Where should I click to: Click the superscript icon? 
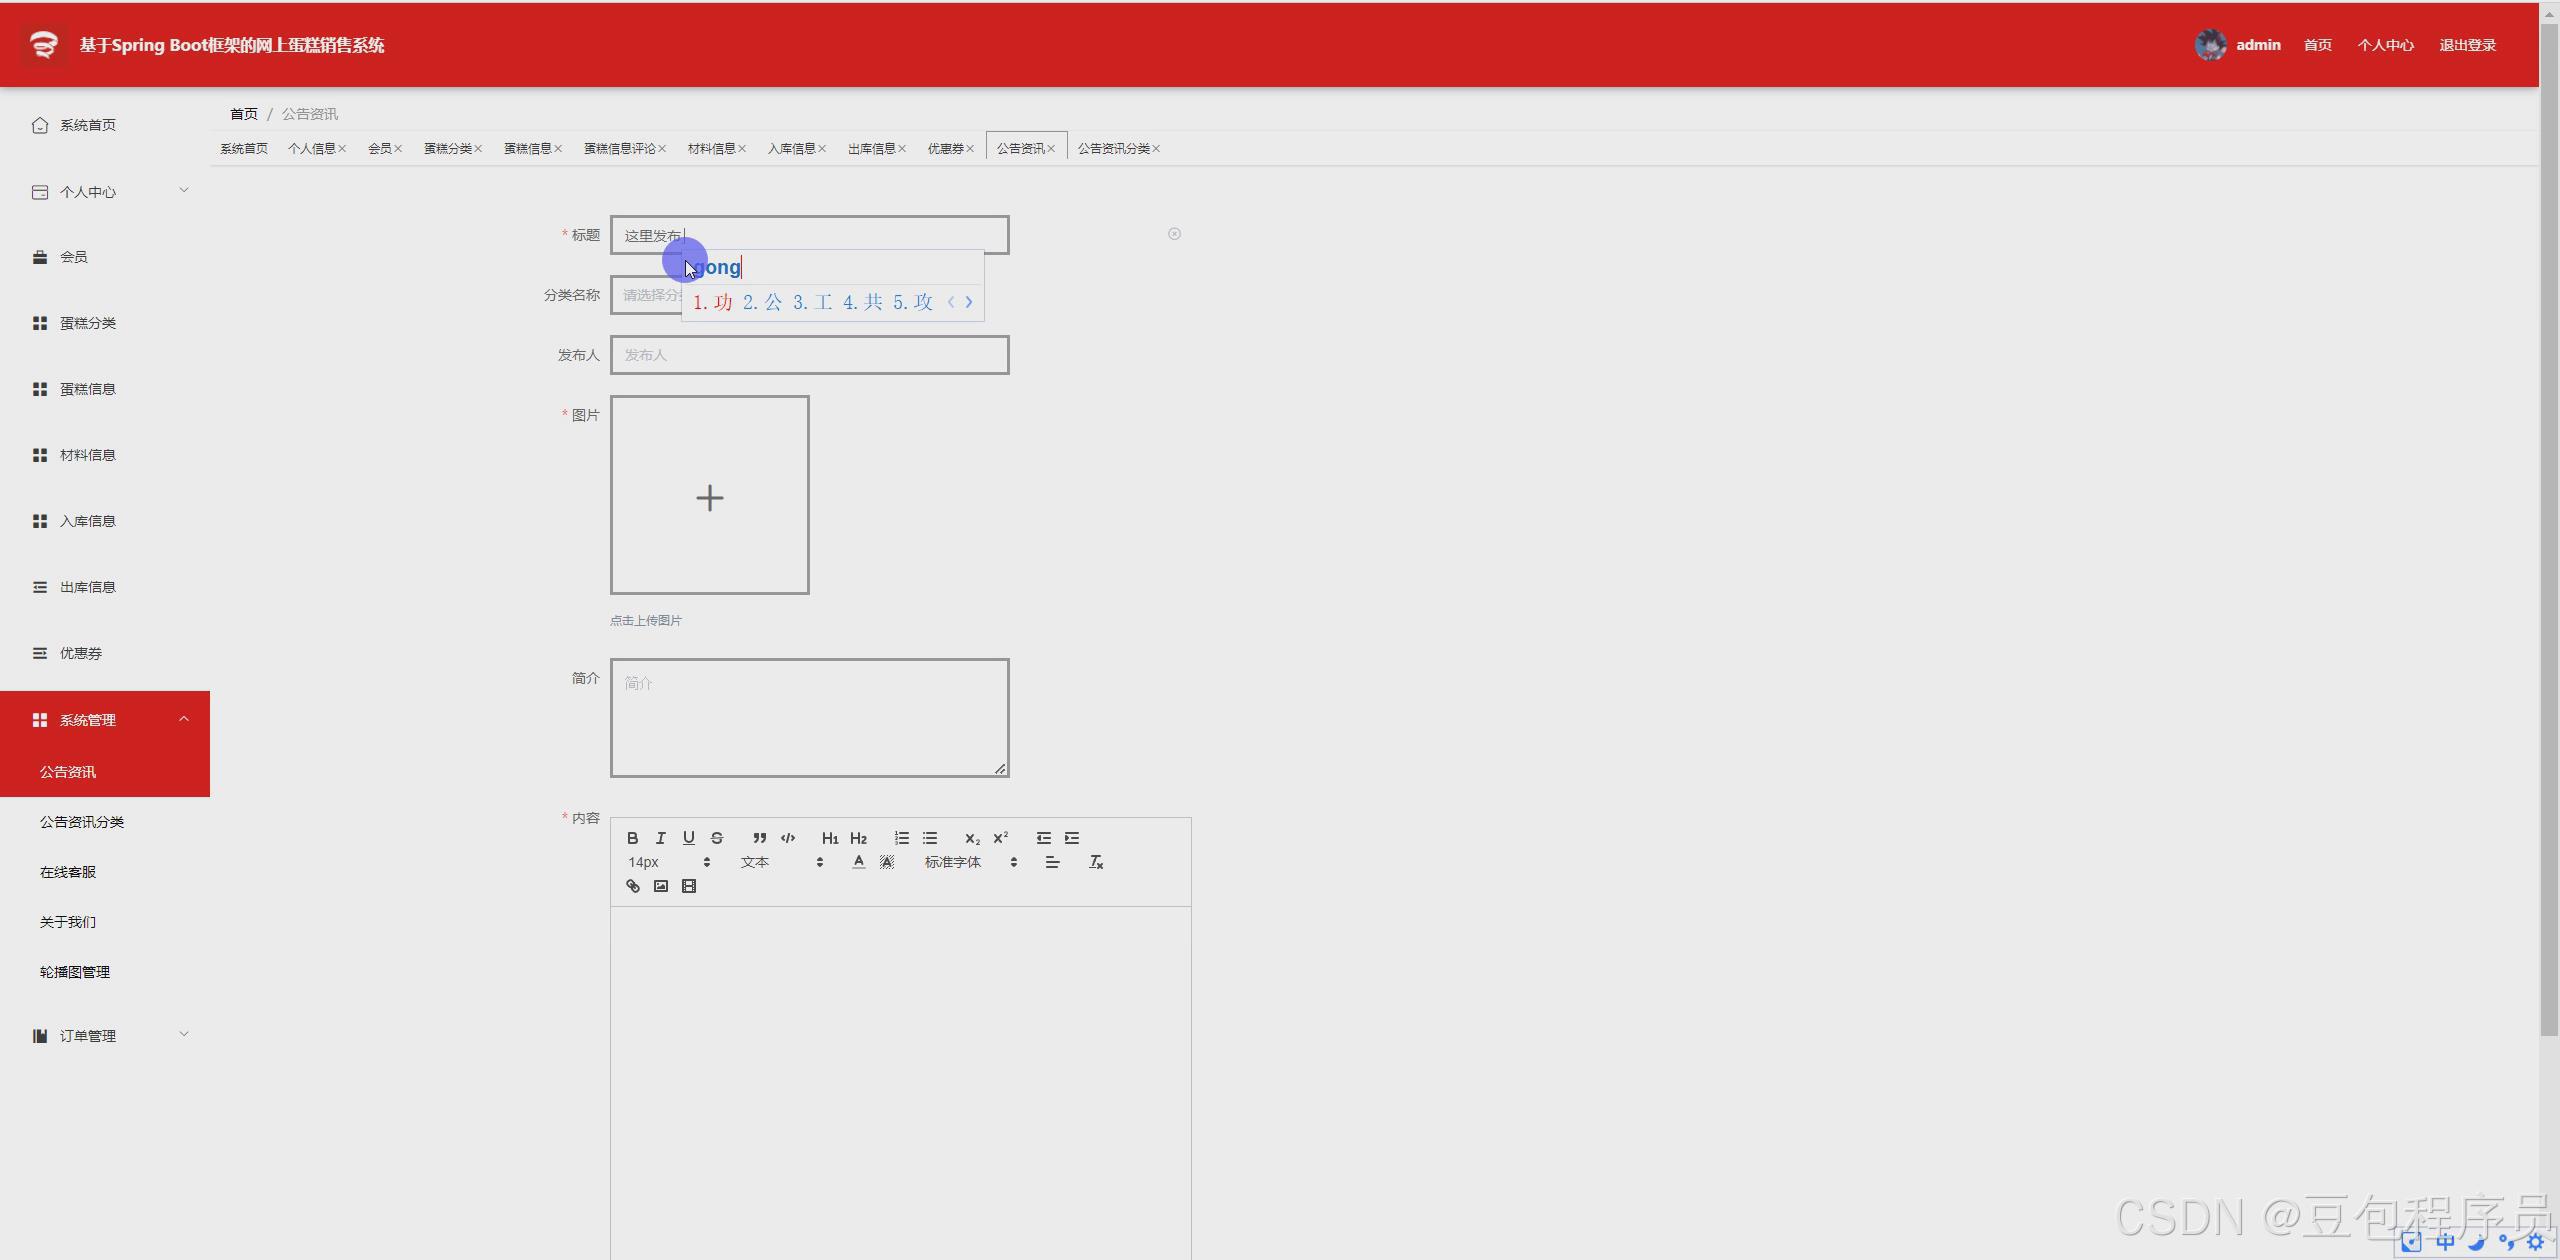[1000, 838]
